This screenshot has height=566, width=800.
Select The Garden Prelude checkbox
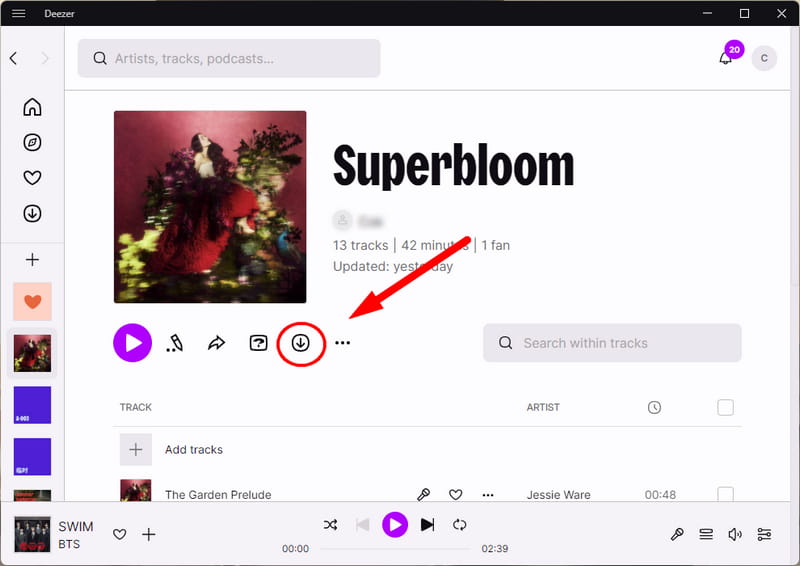pos(725,494)
